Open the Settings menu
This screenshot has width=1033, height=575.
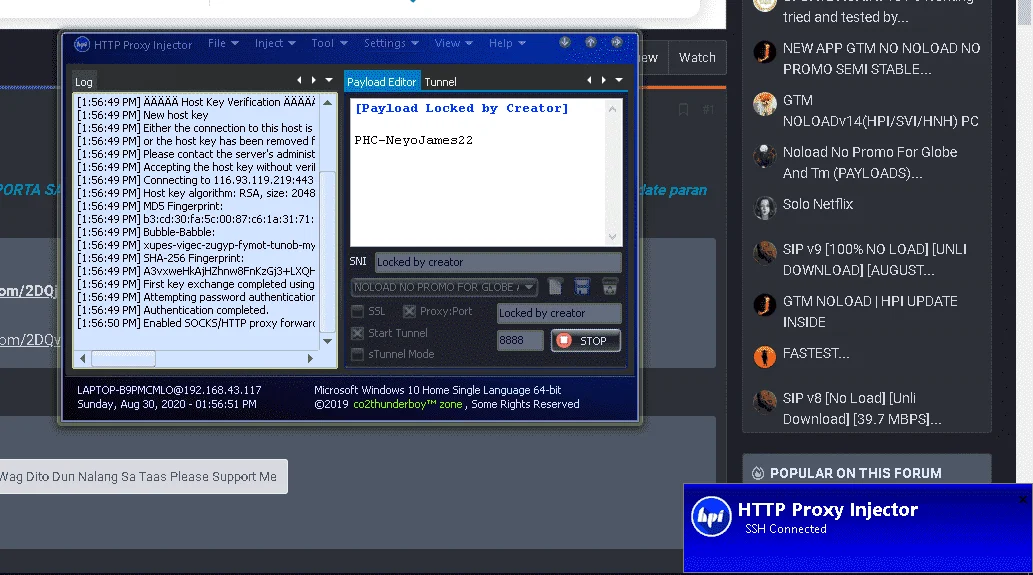391,43
